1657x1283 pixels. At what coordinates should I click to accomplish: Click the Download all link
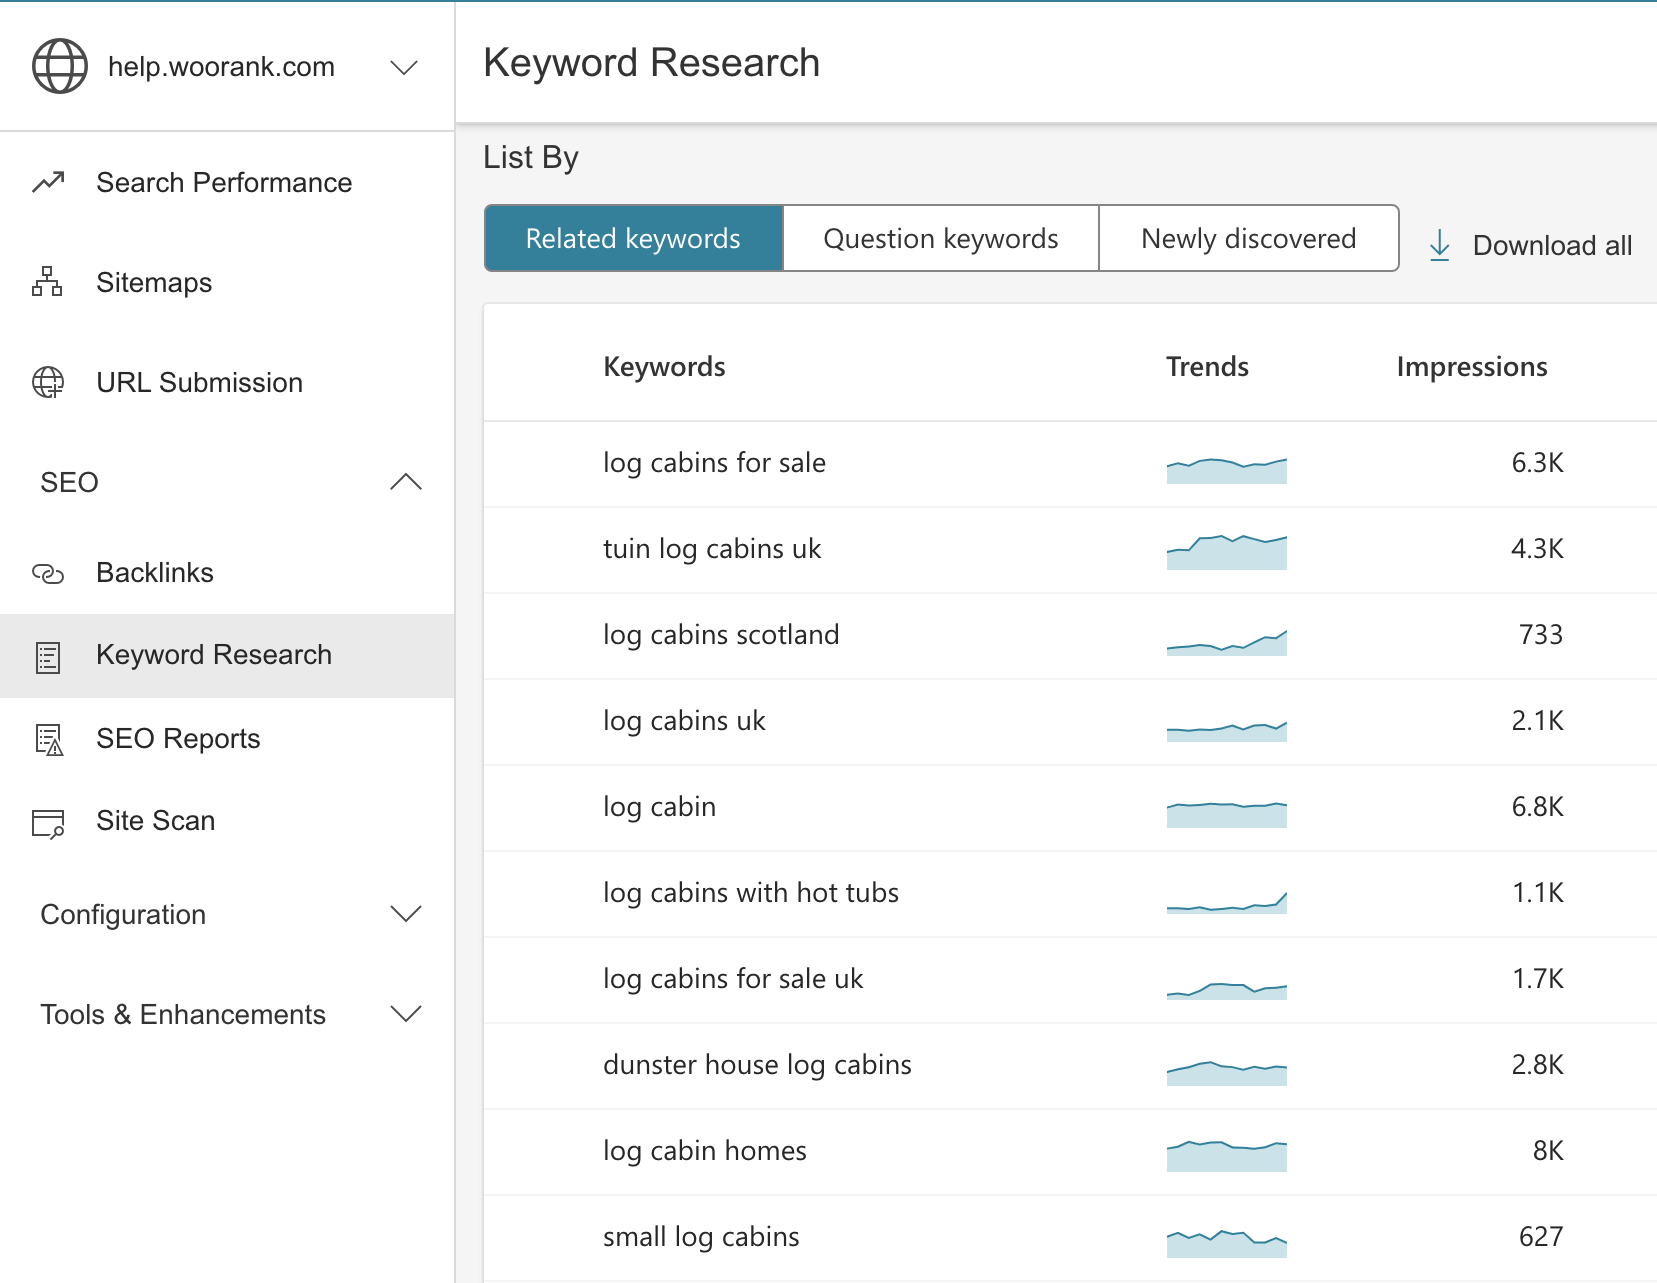[1551, 245]
